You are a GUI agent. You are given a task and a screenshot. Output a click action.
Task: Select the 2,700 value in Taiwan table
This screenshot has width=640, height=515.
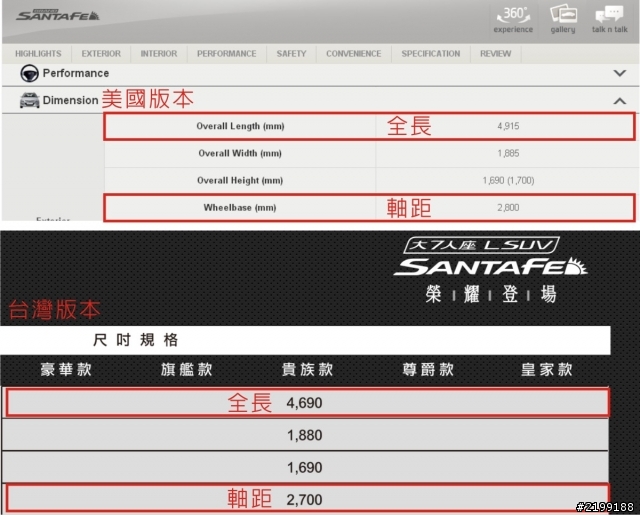(x=304, y=500)
